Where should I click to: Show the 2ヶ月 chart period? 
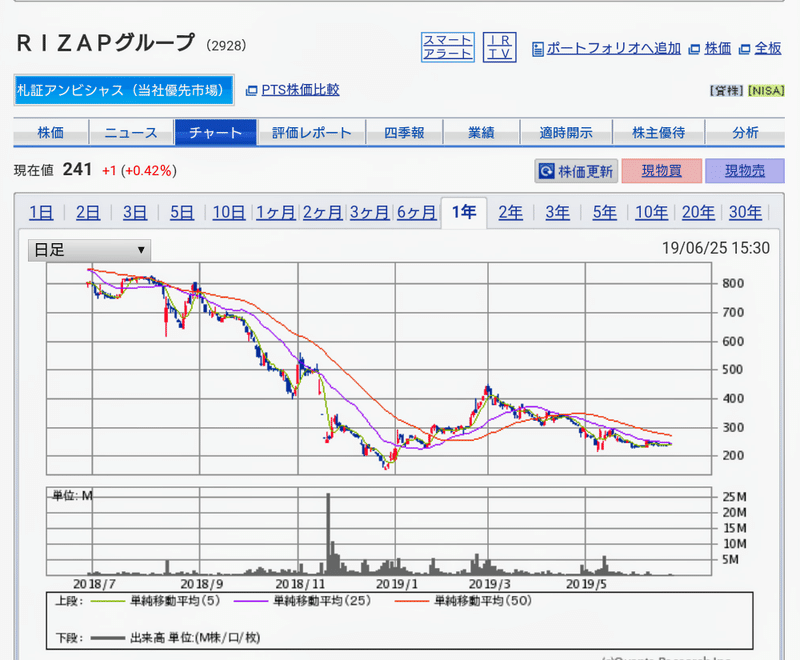point(322,212)
